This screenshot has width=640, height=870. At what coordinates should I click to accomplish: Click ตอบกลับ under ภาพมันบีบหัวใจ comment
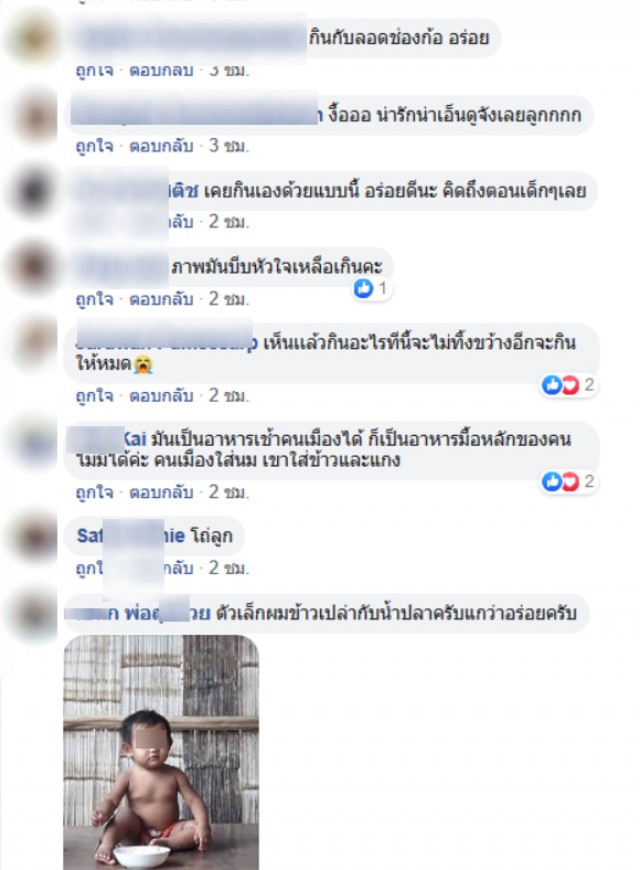(161, 300)
